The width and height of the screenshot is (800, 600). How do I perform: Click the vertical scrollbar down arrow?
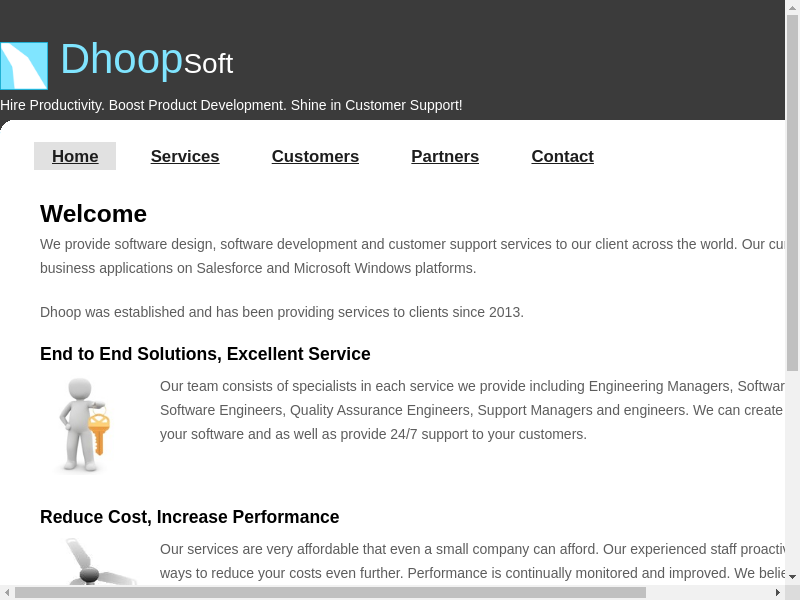pos(792,577)
